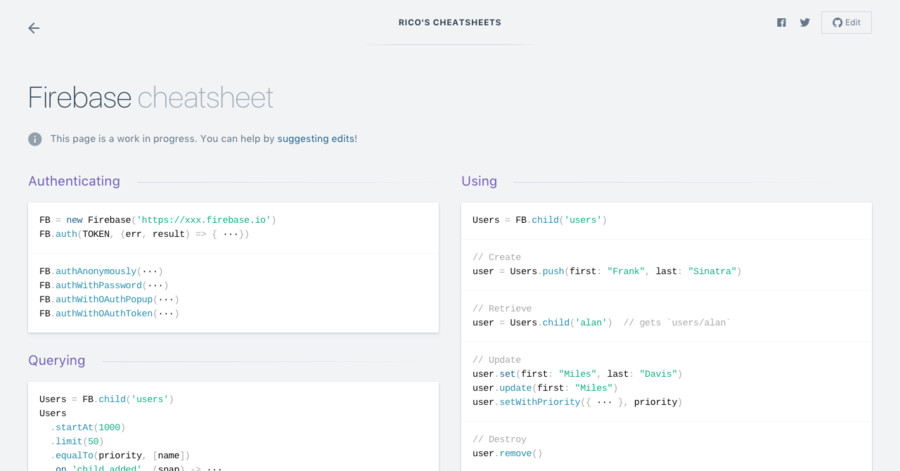Image resolution: width=900 pixels, height=471 pixels.
Task: Click the 'https://xxx.firebase.io' URL string
Action: tap(205, 220)
